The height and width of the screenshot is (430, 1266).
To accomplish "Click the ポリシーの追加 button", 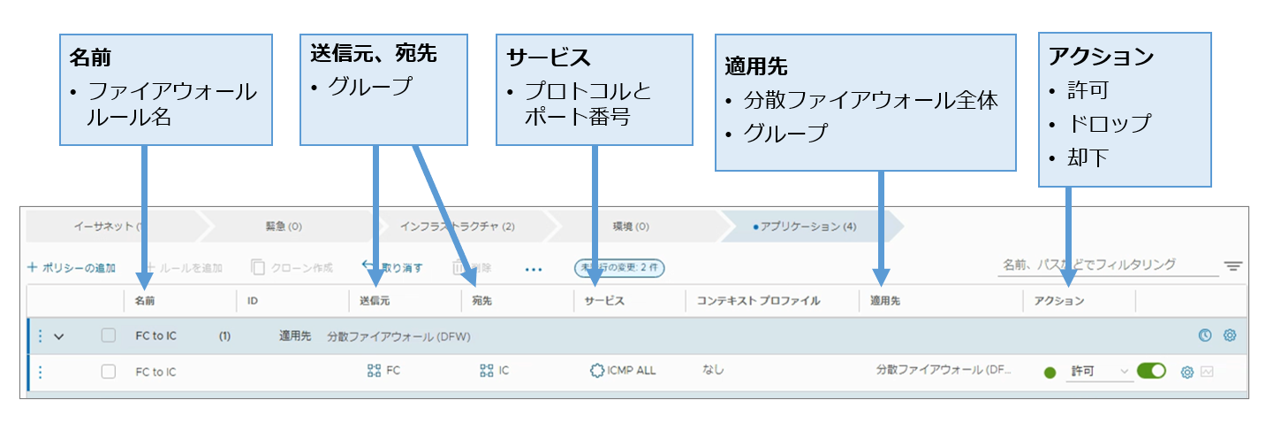I will point(71,268).
